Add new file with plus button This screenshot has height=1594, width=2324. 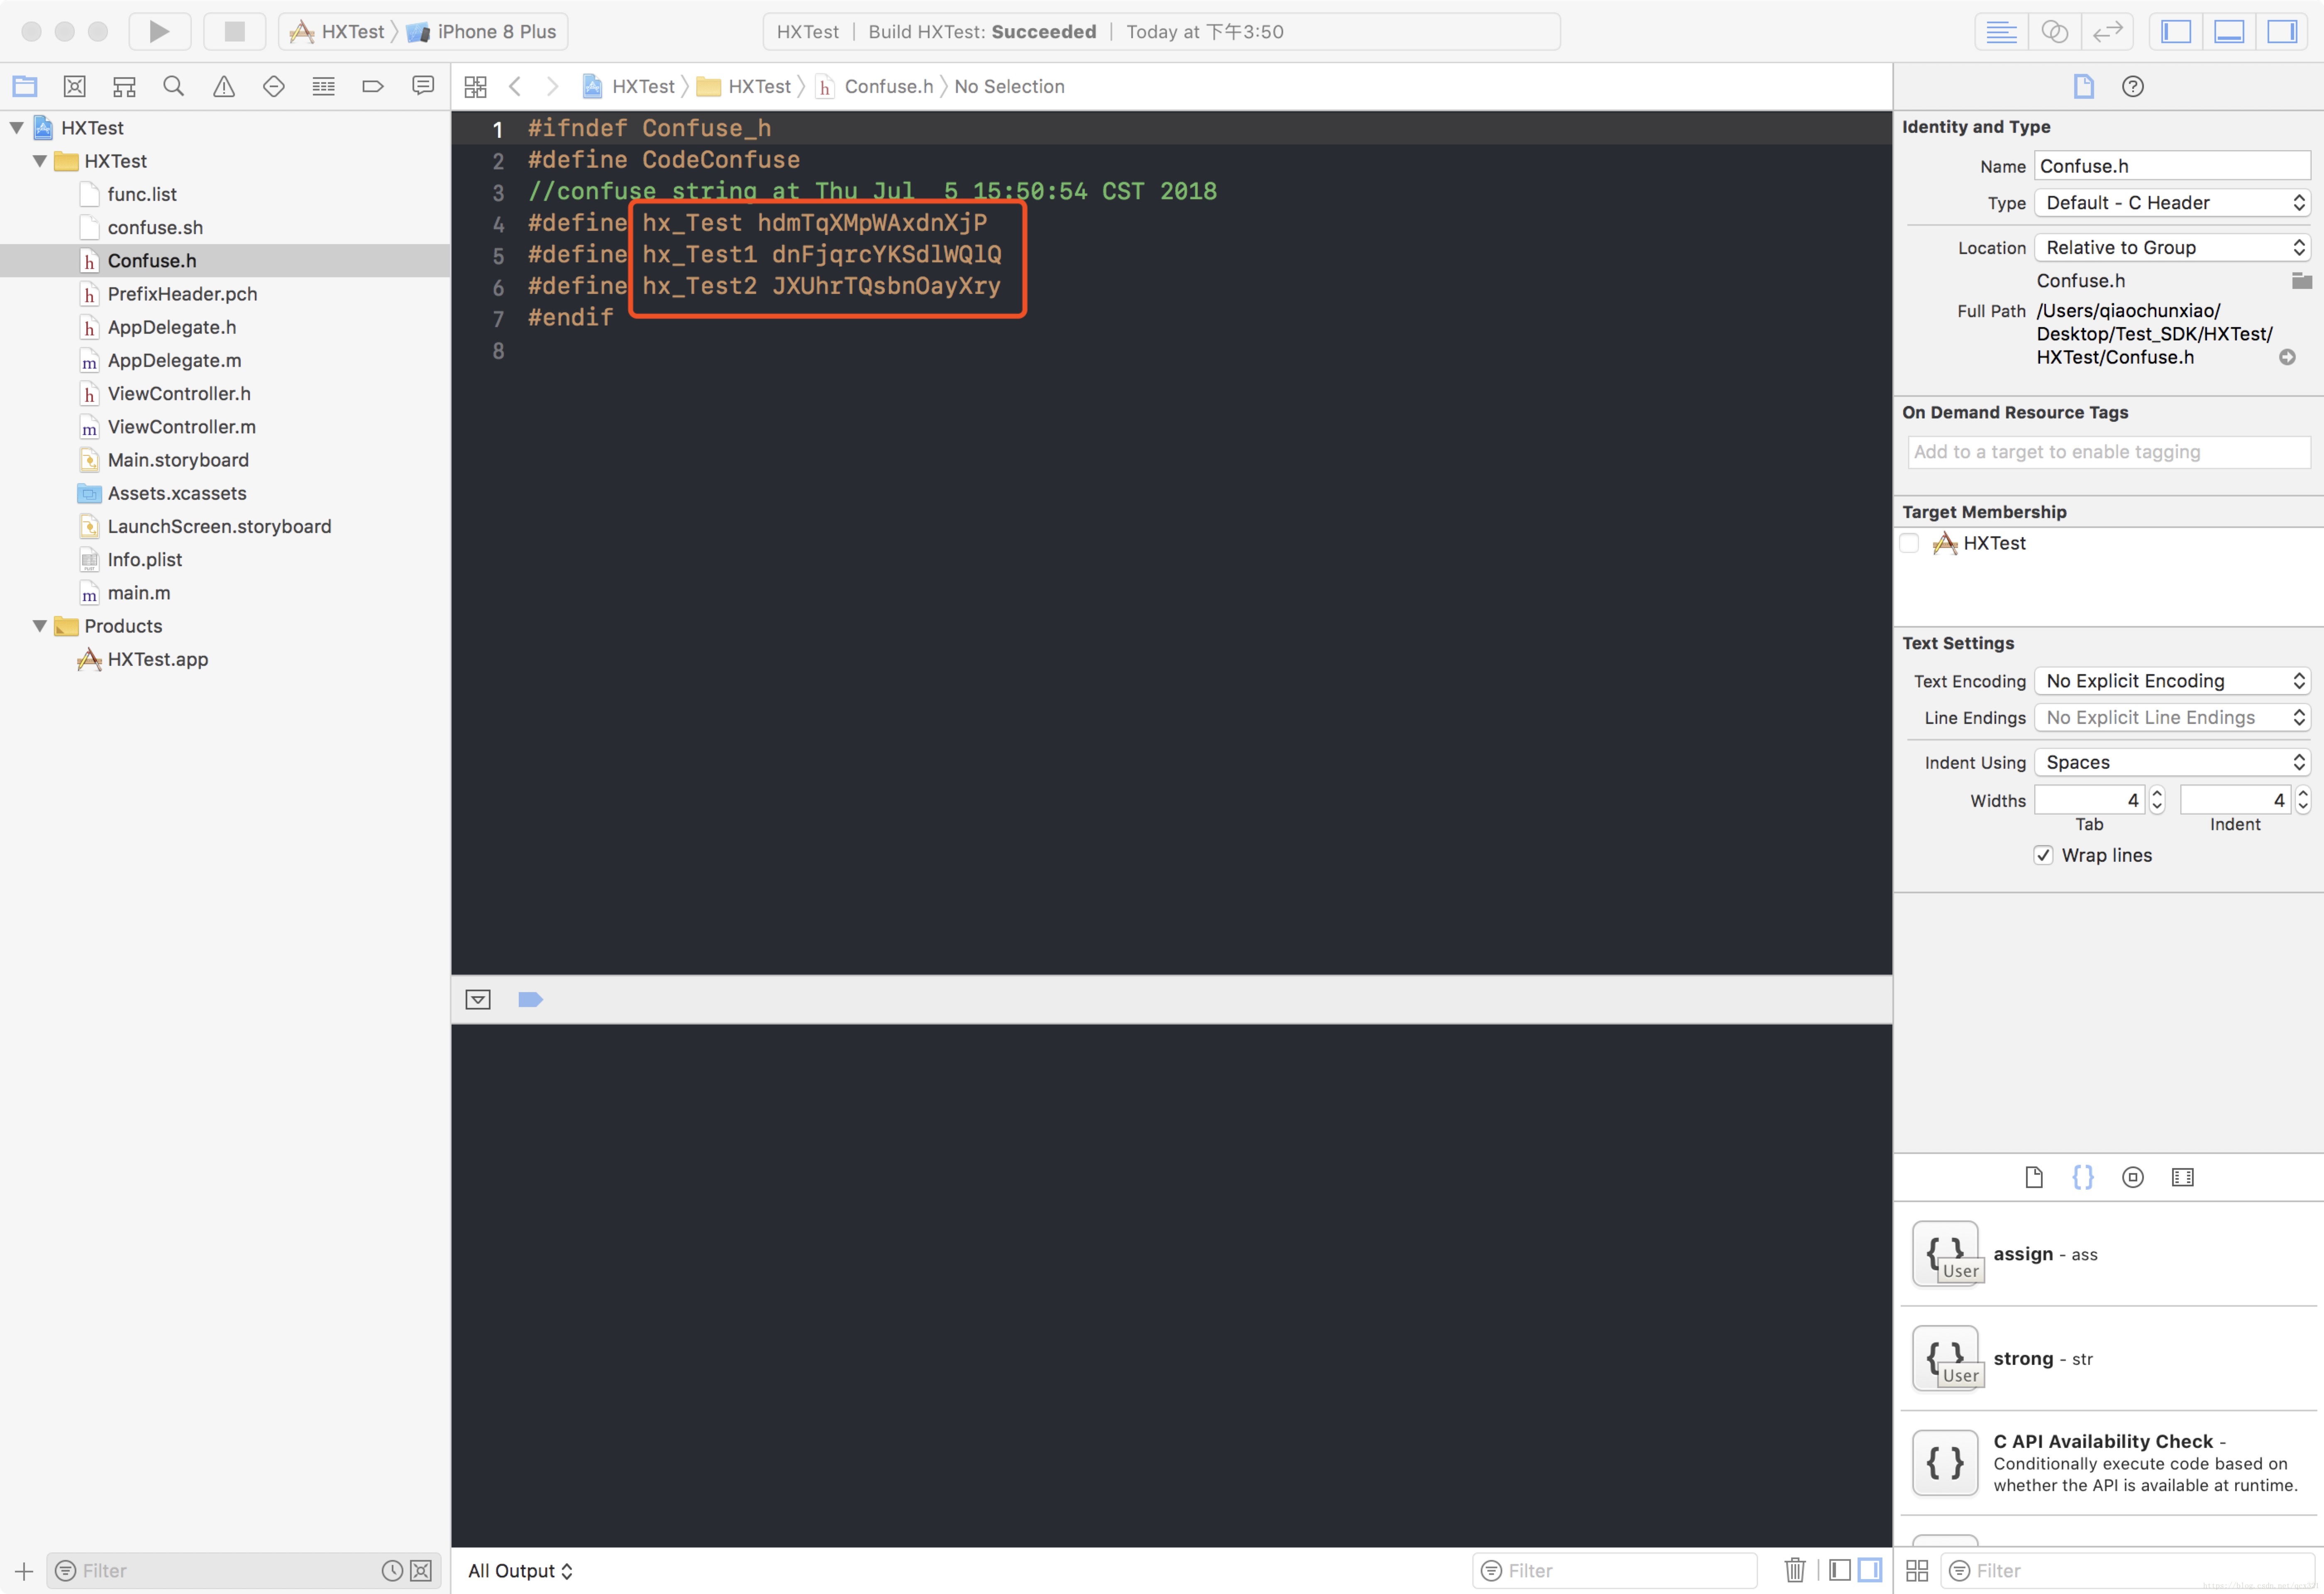[24, 1571]
